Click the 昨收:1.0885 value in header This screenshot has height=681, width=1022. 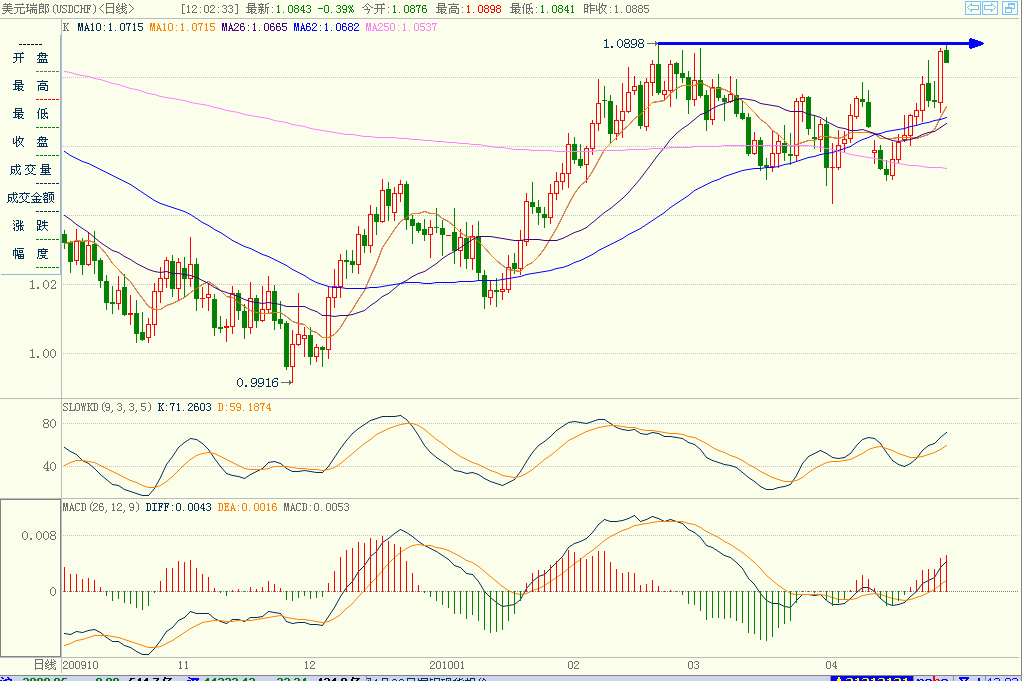point(617,9)
